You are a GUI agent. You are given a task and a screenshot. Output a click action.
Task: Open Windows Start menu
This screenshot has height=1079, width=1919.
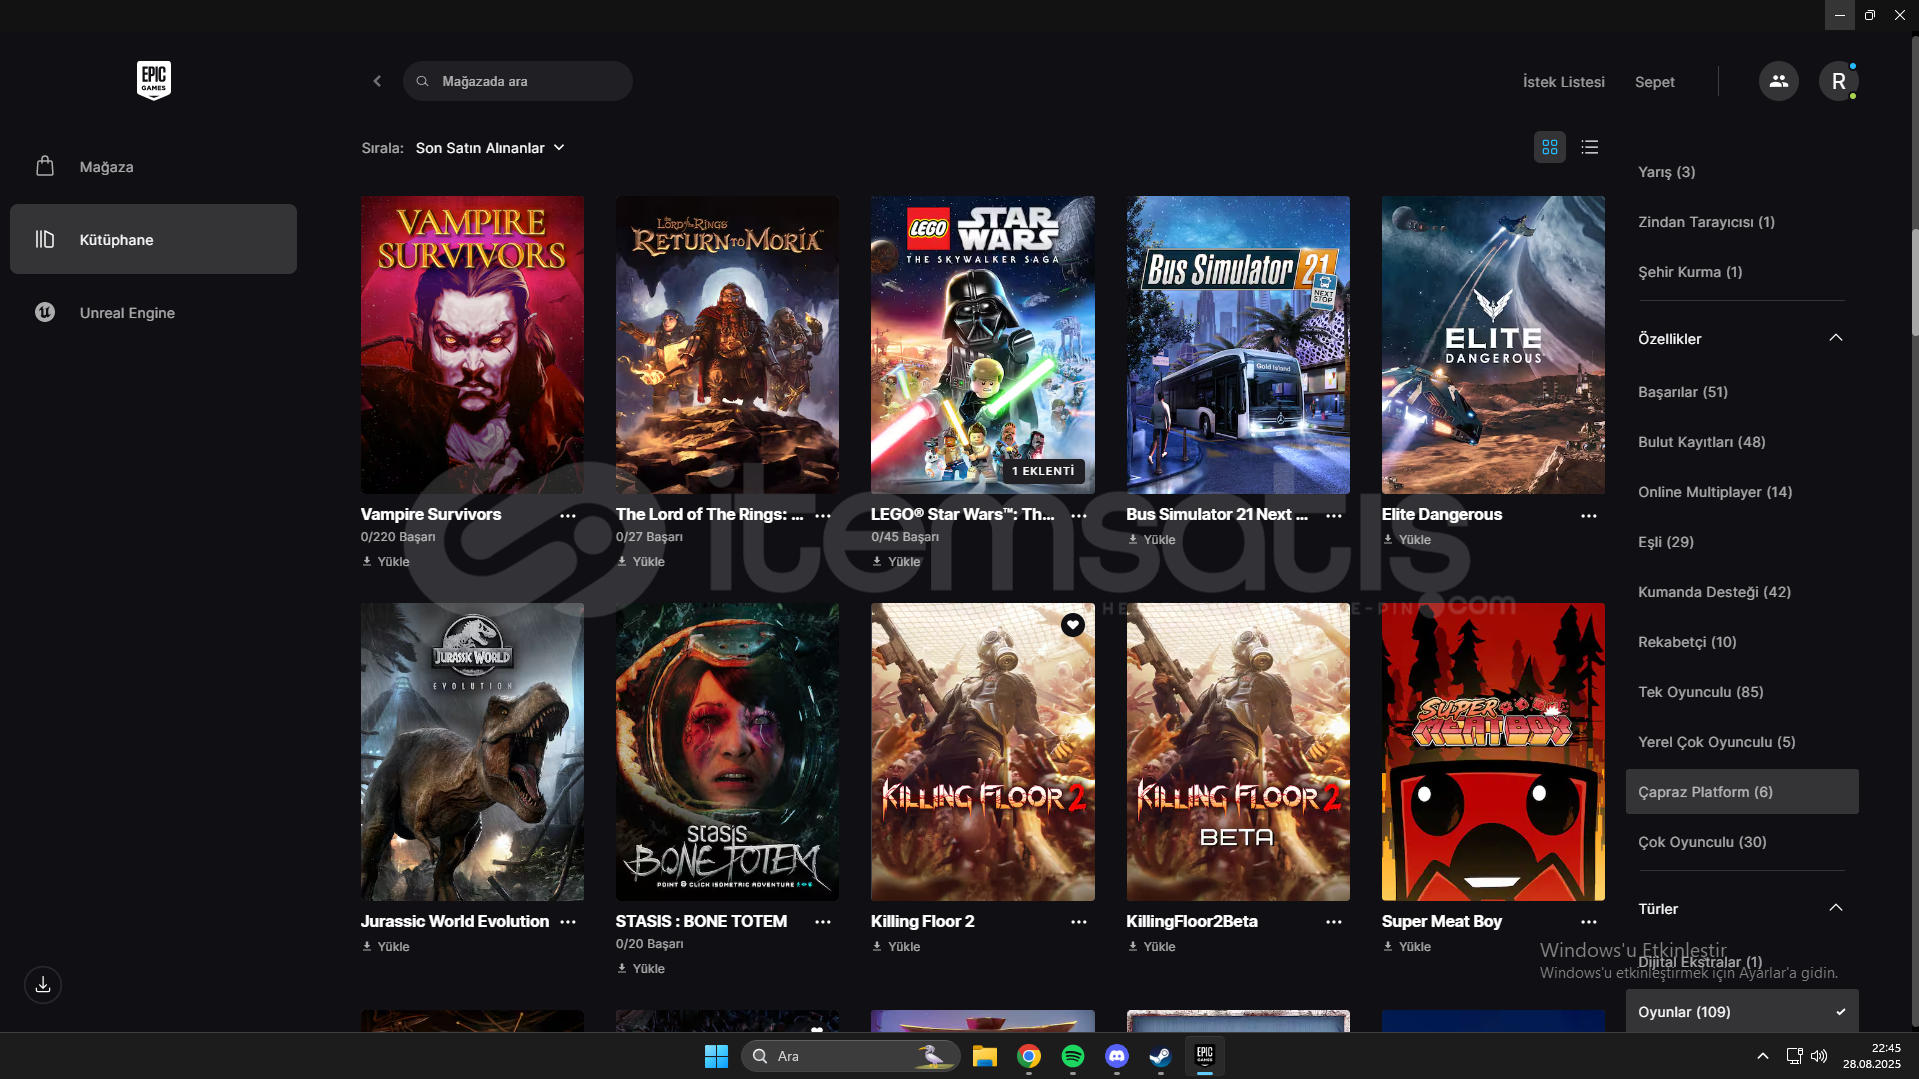[716, 1056]
